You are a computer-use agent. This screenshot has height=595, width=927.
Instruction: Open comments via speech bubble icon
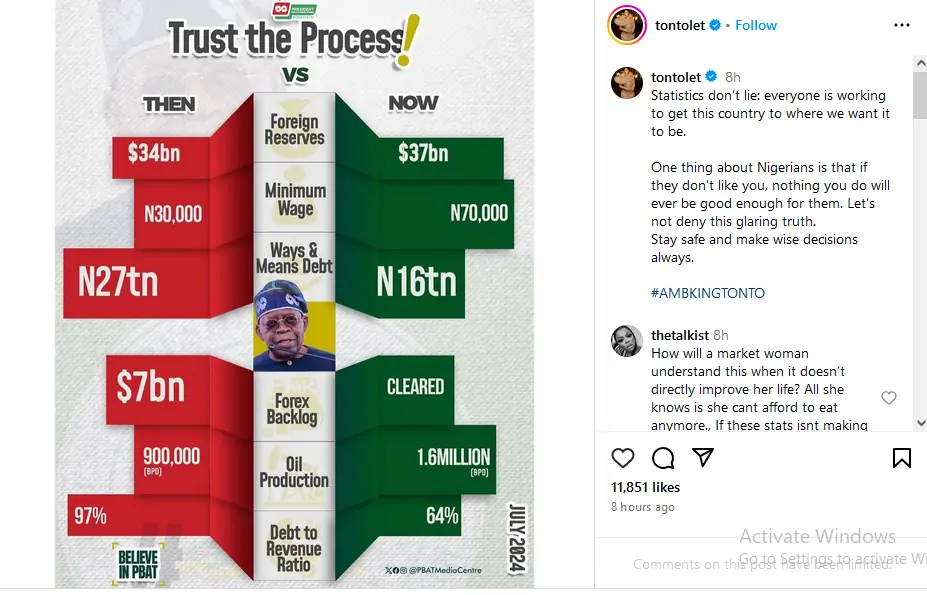click(x=663, y=458)
